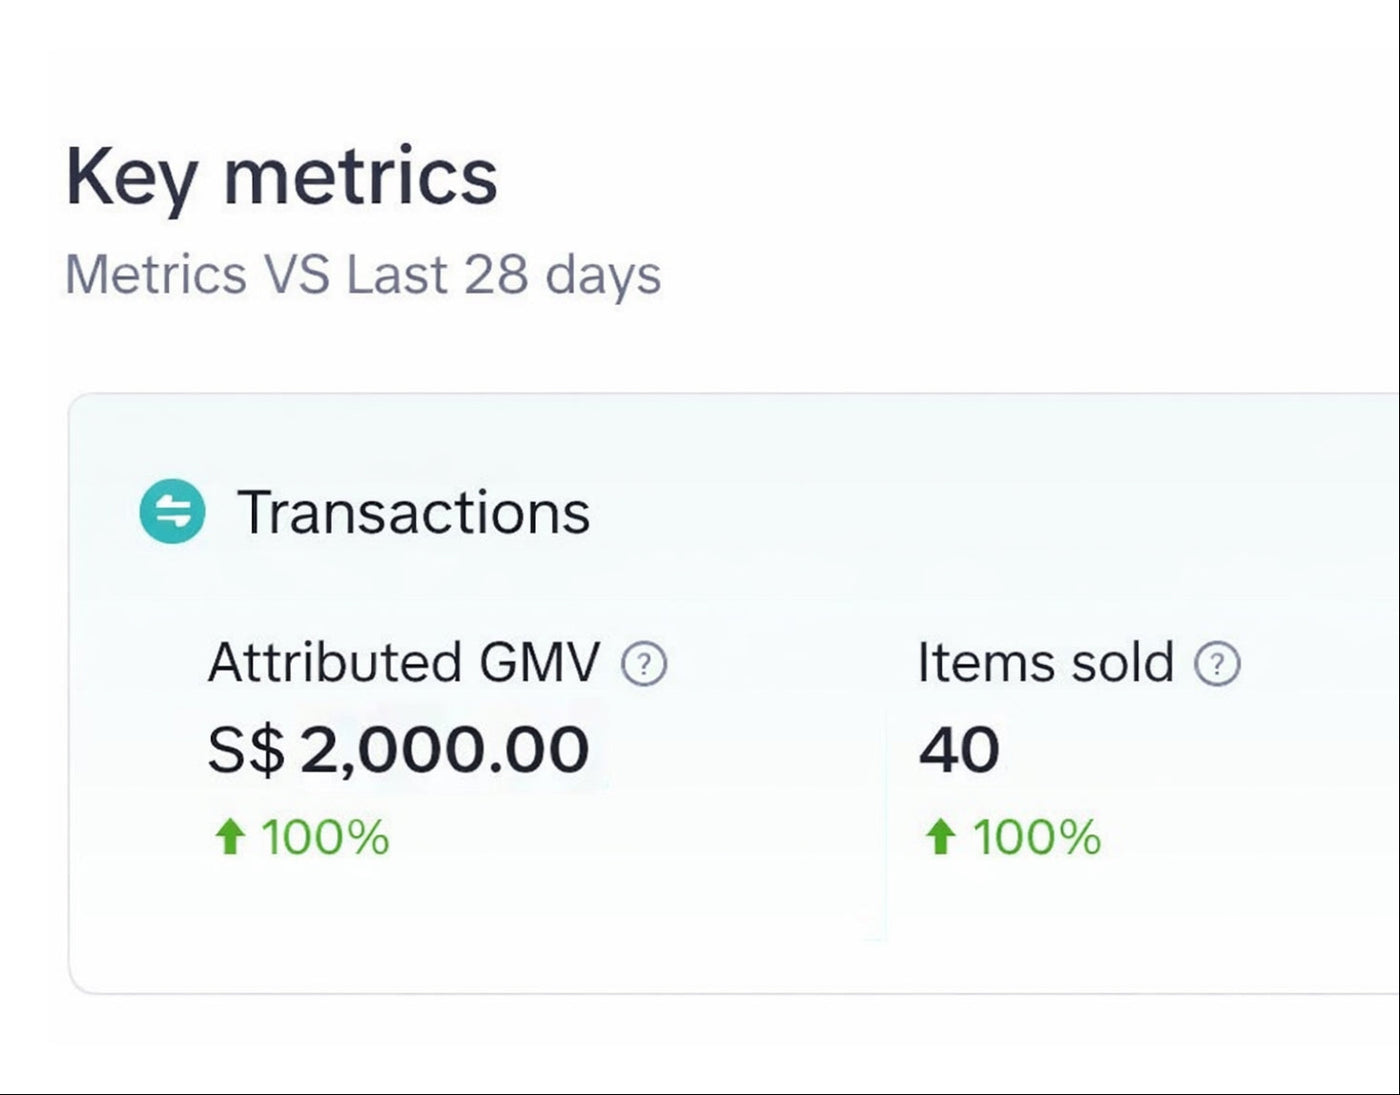Click the Attributed GMV label

click(x=403, y=663)
